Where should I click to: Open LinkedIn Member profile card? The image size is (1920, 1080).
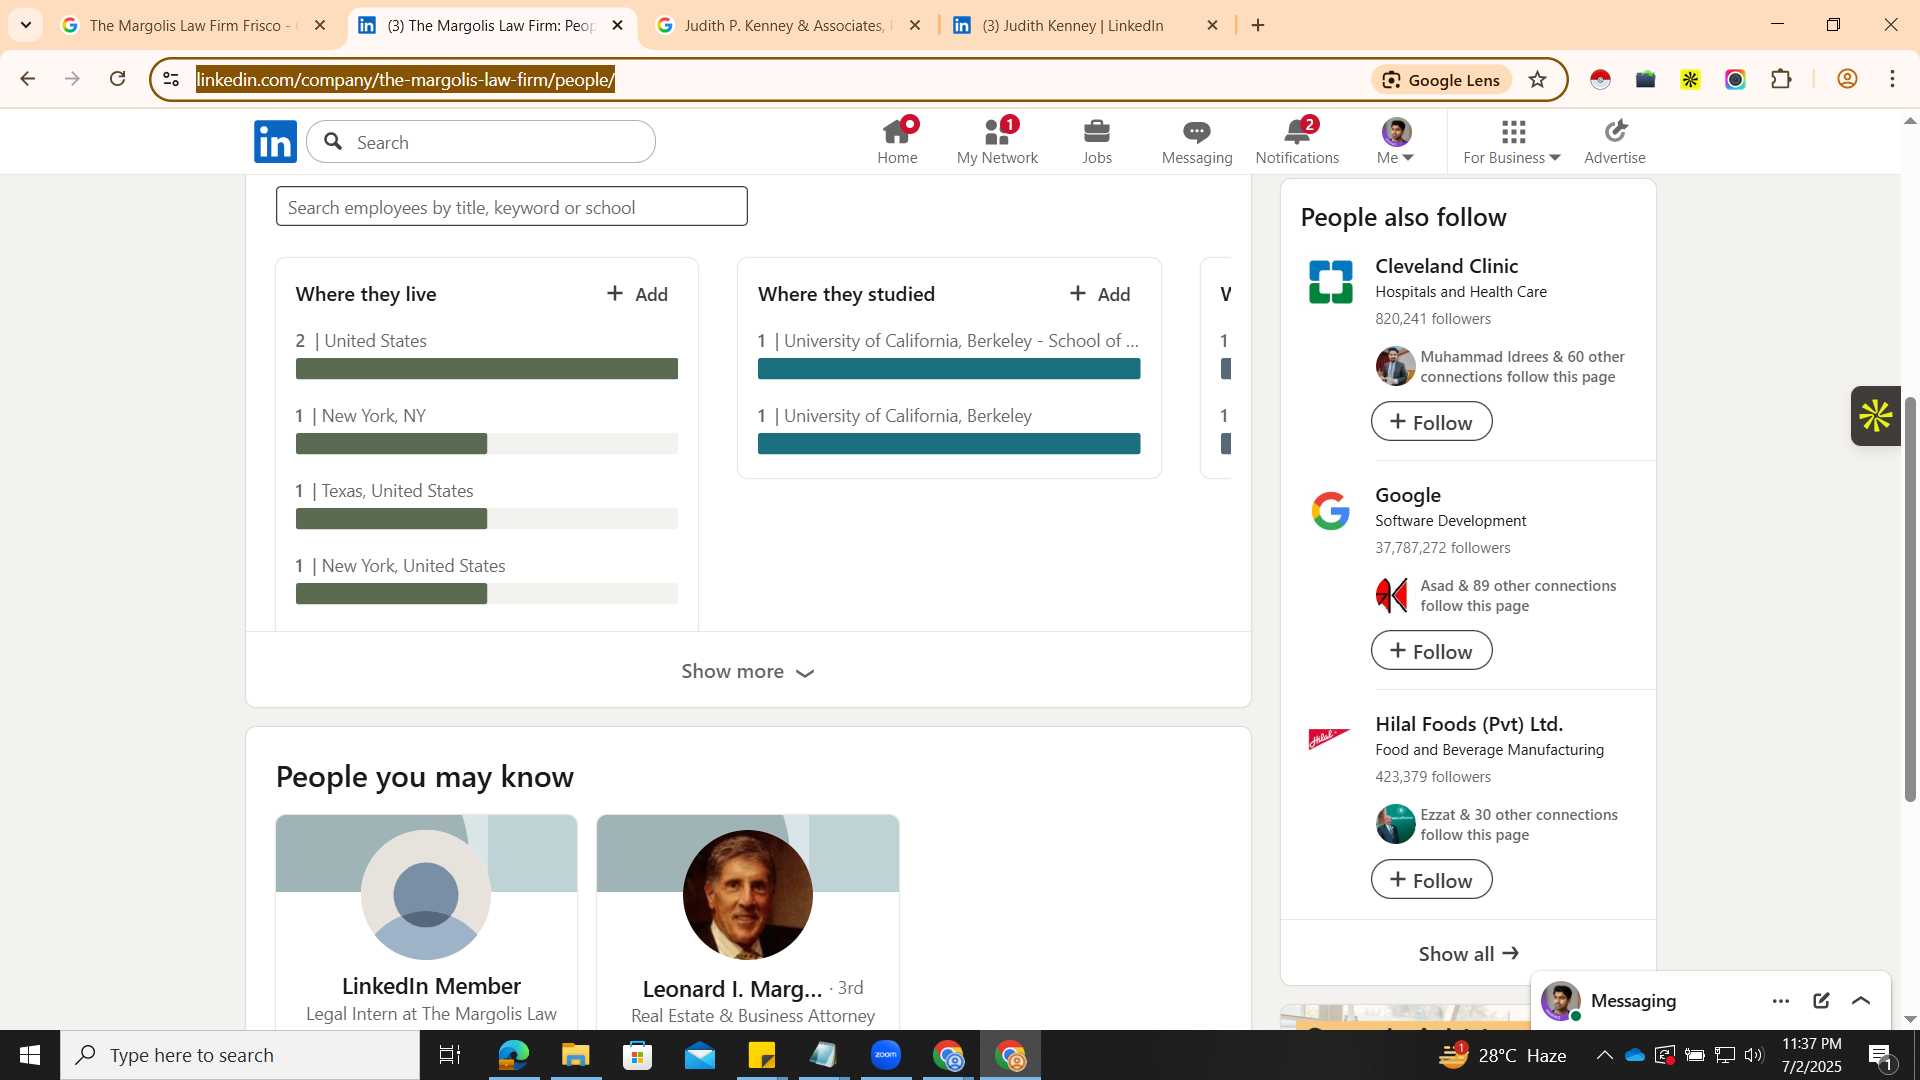426,923
